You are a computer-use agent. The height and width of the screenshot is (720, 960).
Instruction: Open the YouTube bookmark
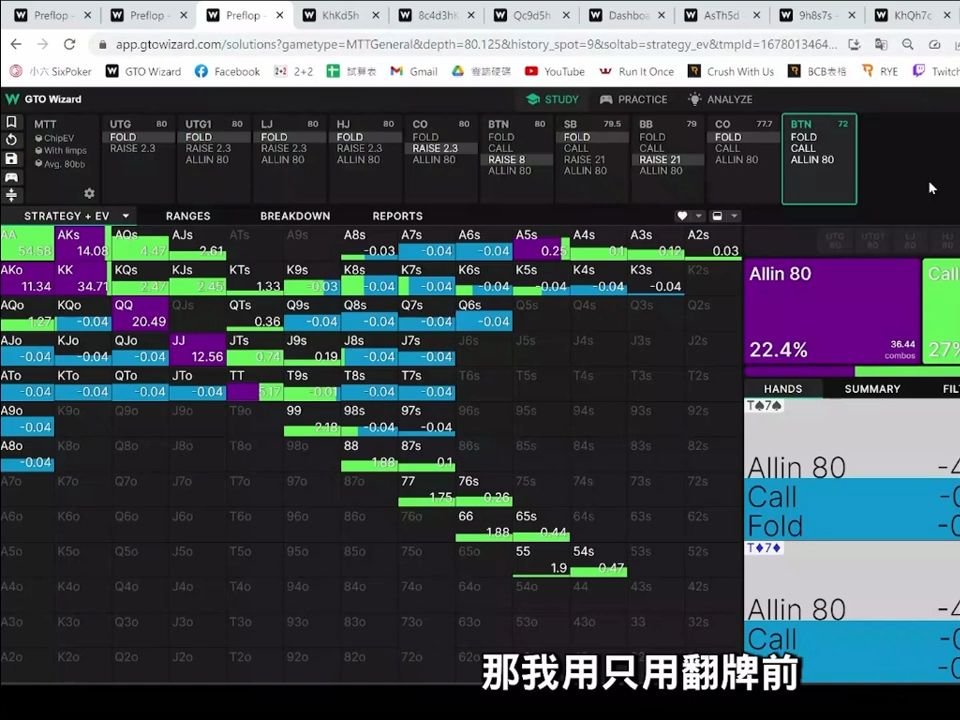click(555, 72)
